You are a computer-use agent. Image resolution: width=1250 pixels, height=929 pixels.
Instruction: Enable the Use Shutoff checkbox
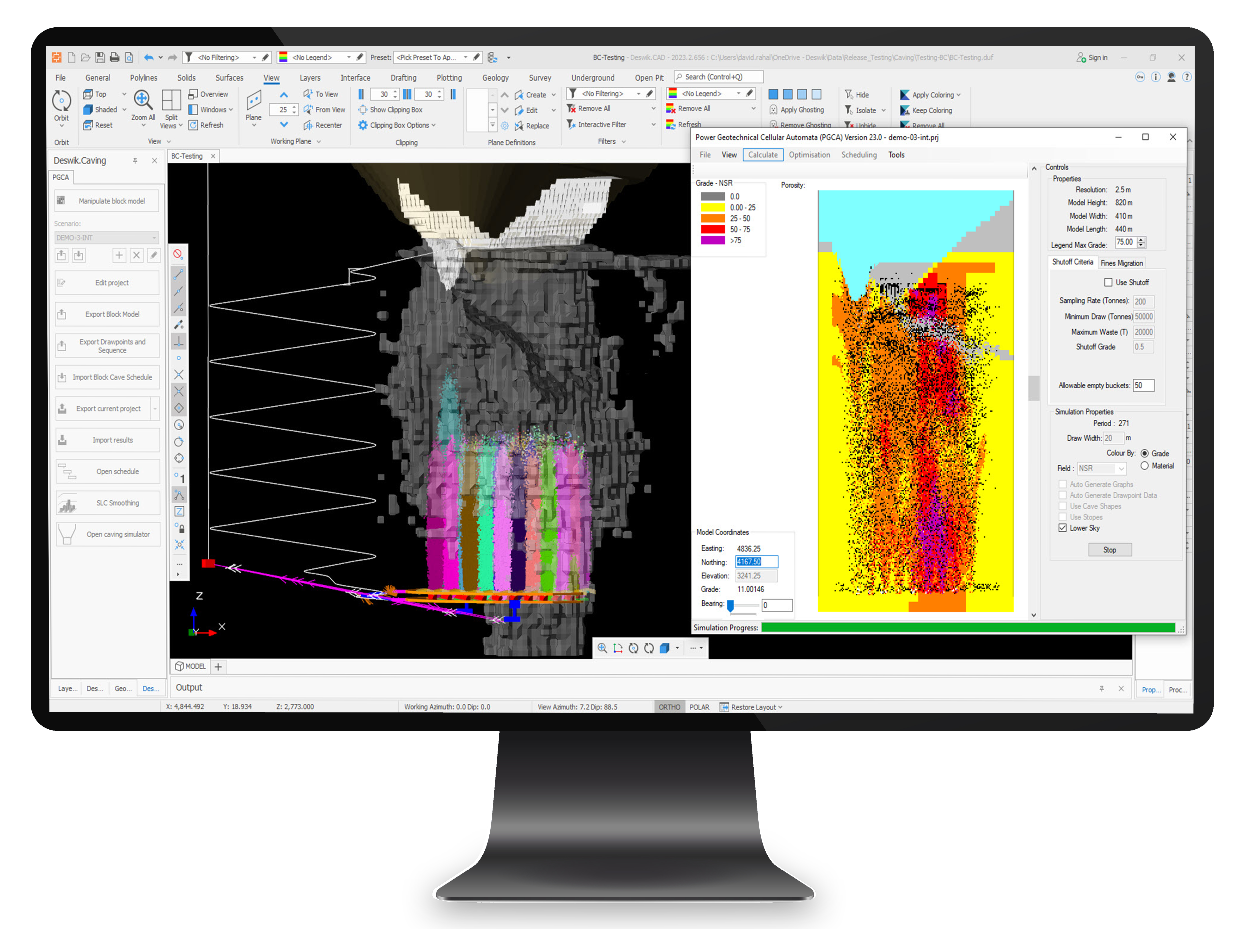[1108, 283]
